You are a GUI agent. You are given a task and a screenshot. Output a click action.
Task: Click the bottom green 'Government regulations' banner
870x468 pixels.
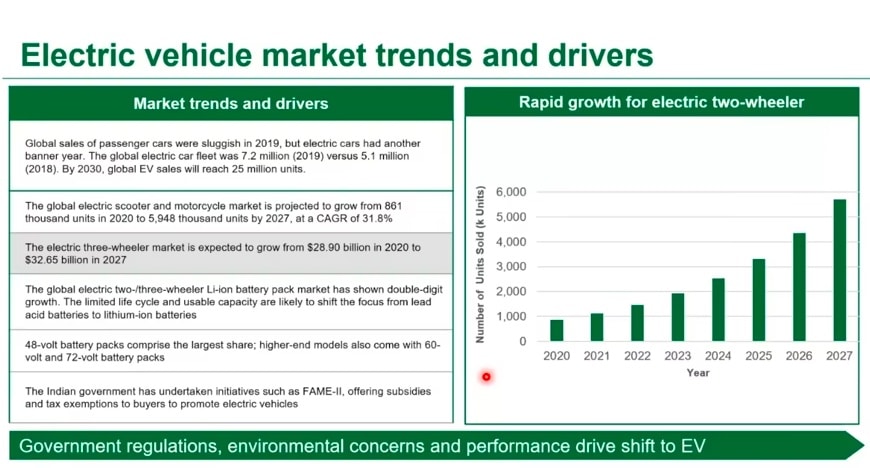[430, 445]
